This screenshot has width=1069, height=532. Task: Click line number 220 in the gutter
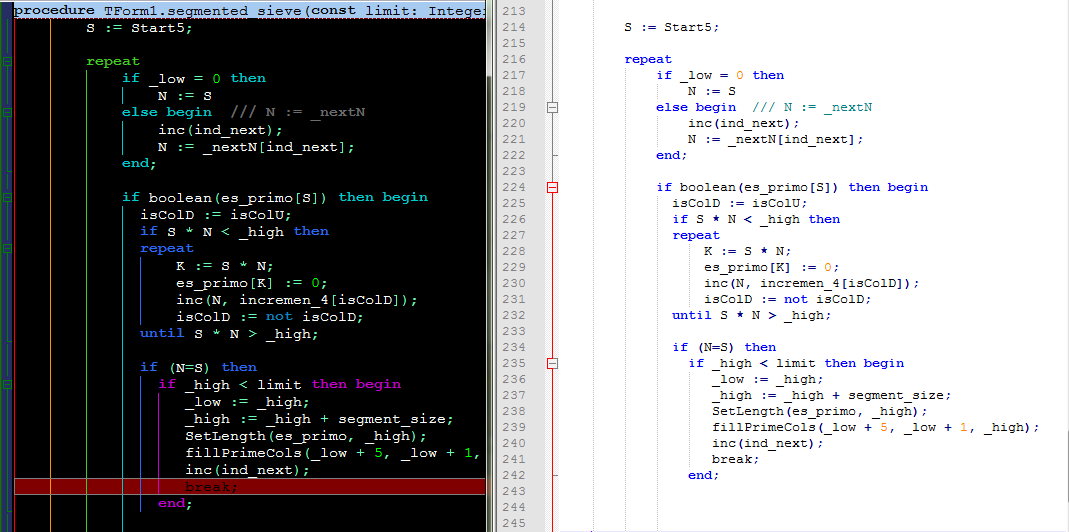coord(513,123)
